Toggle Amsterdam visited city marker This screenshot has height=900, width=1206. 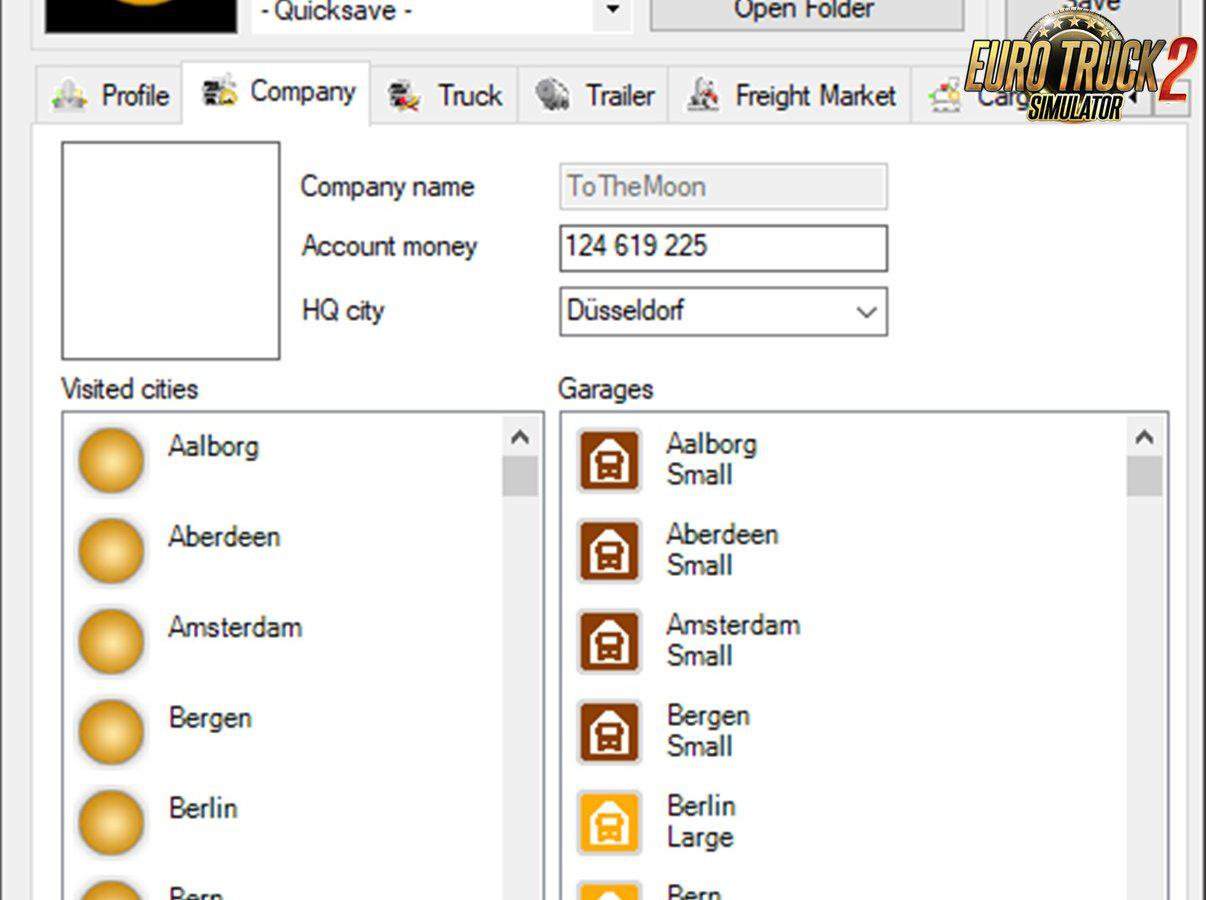coord(111,642)
